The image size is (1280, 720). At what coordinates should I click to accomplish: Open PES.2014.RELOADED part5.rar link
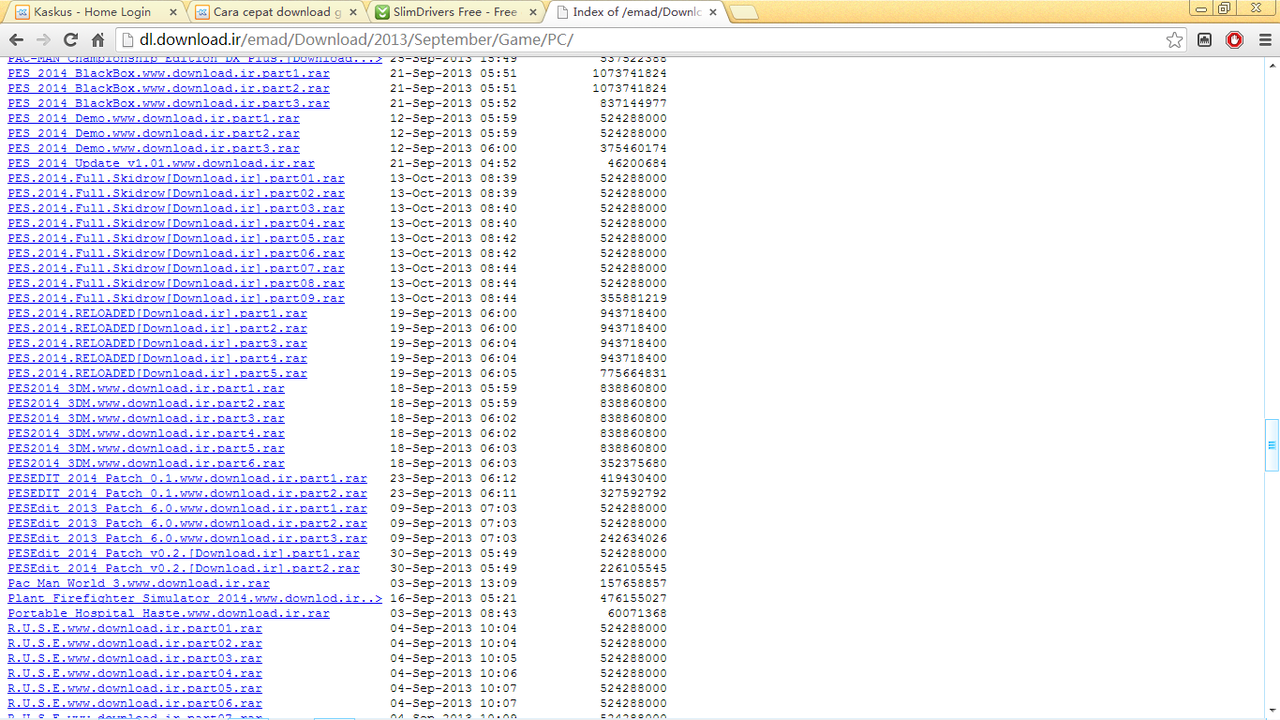point(158,373)
